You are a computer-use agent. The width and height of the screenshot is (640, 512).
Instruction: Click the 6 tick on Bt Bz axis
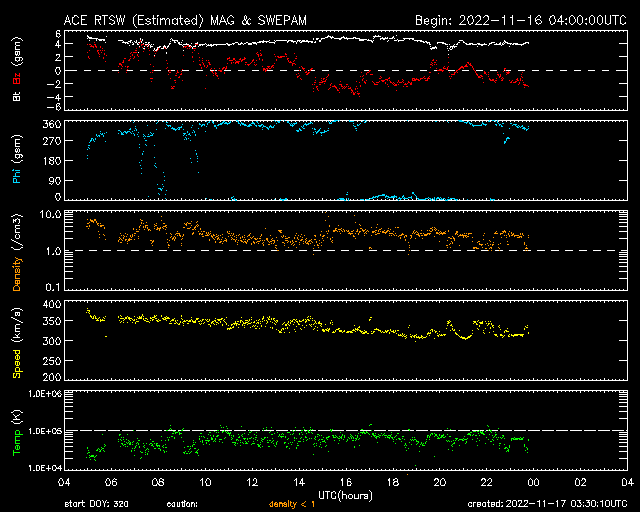pyautogui.click(x=58, y=34)
